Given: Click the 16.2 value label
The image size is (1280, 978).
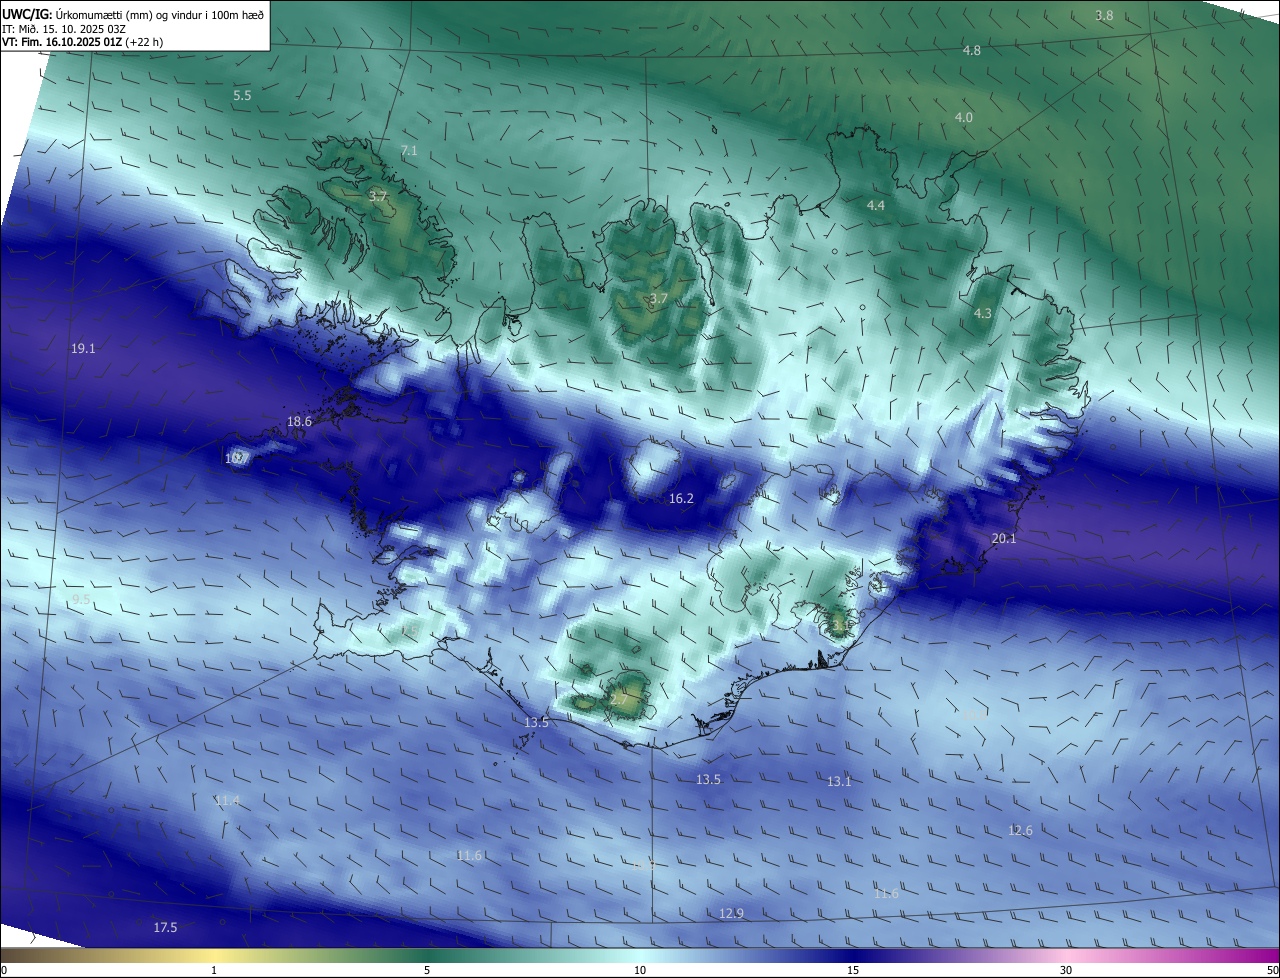Looking at the screenshot, I should 681,497.
